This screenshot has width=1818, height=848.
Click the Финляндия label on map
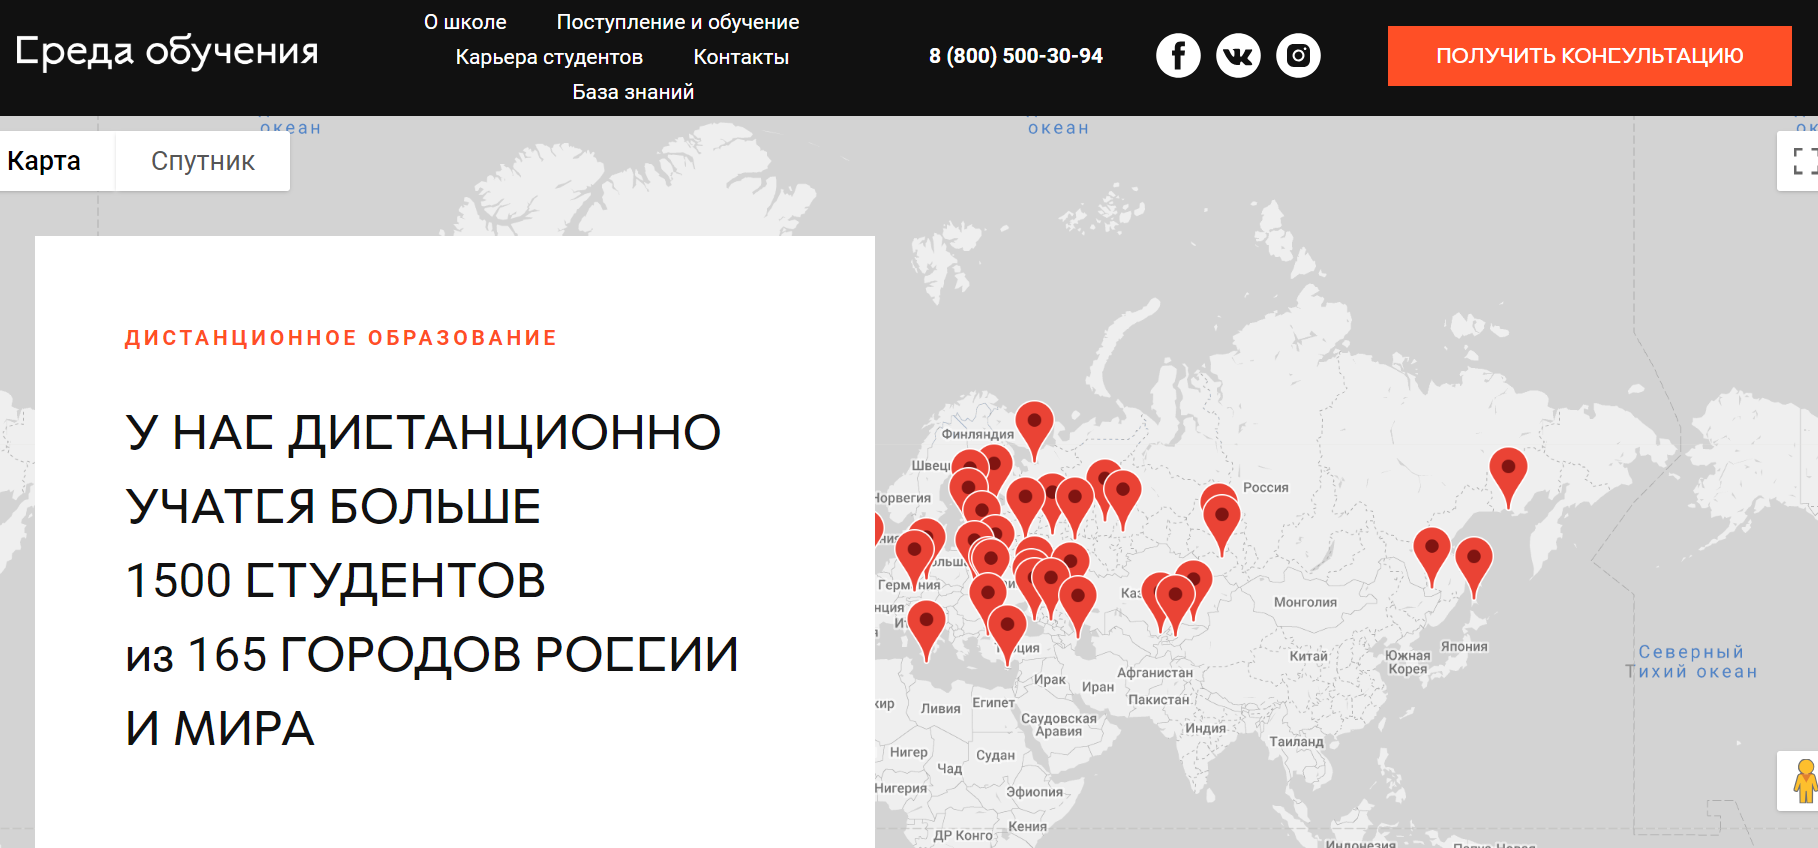coord(978,434)
